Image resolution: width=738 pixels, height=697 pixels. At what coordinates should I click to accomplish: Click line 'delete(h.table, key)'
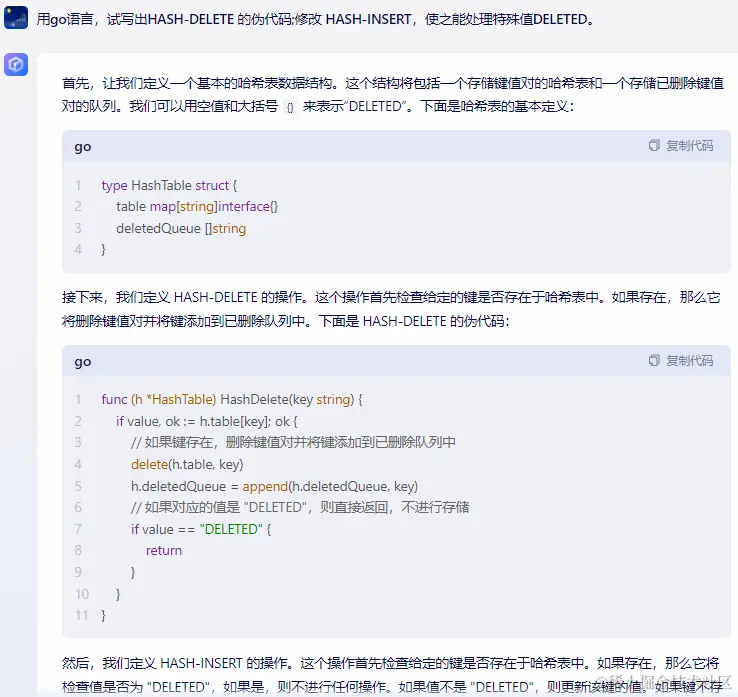click(187, 465)
